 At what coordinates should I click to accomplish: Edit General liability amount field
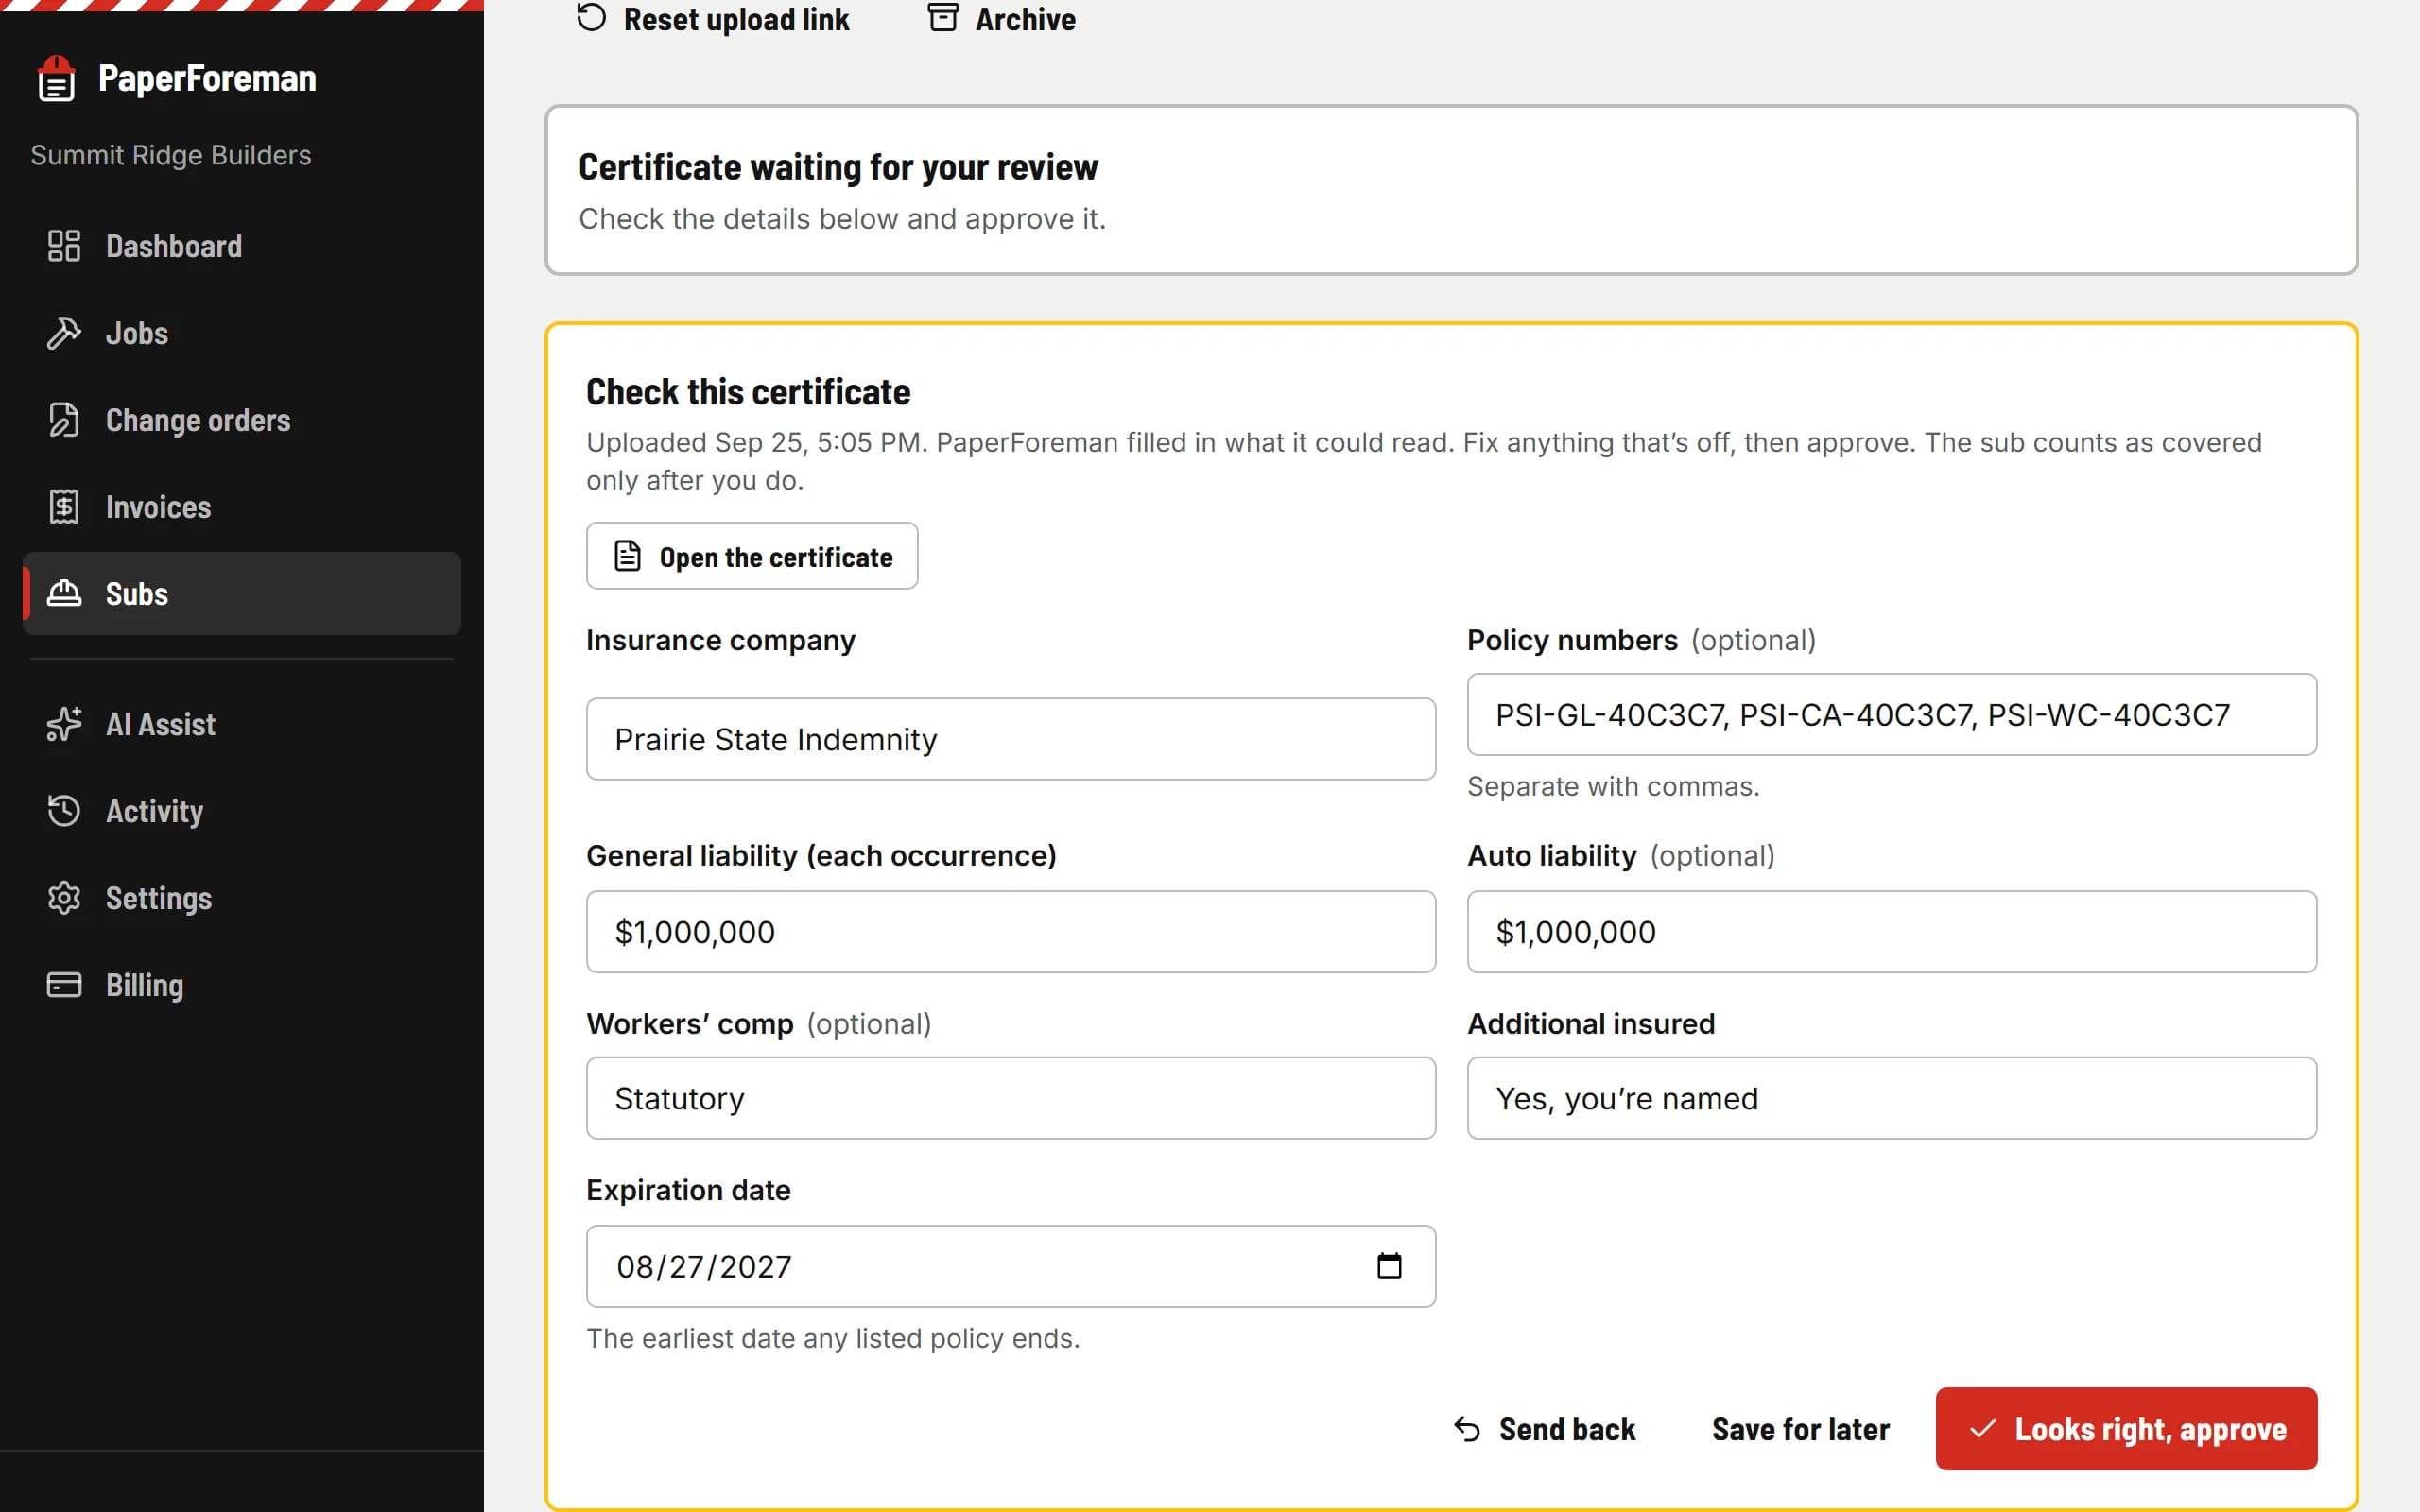[1011, 932]
